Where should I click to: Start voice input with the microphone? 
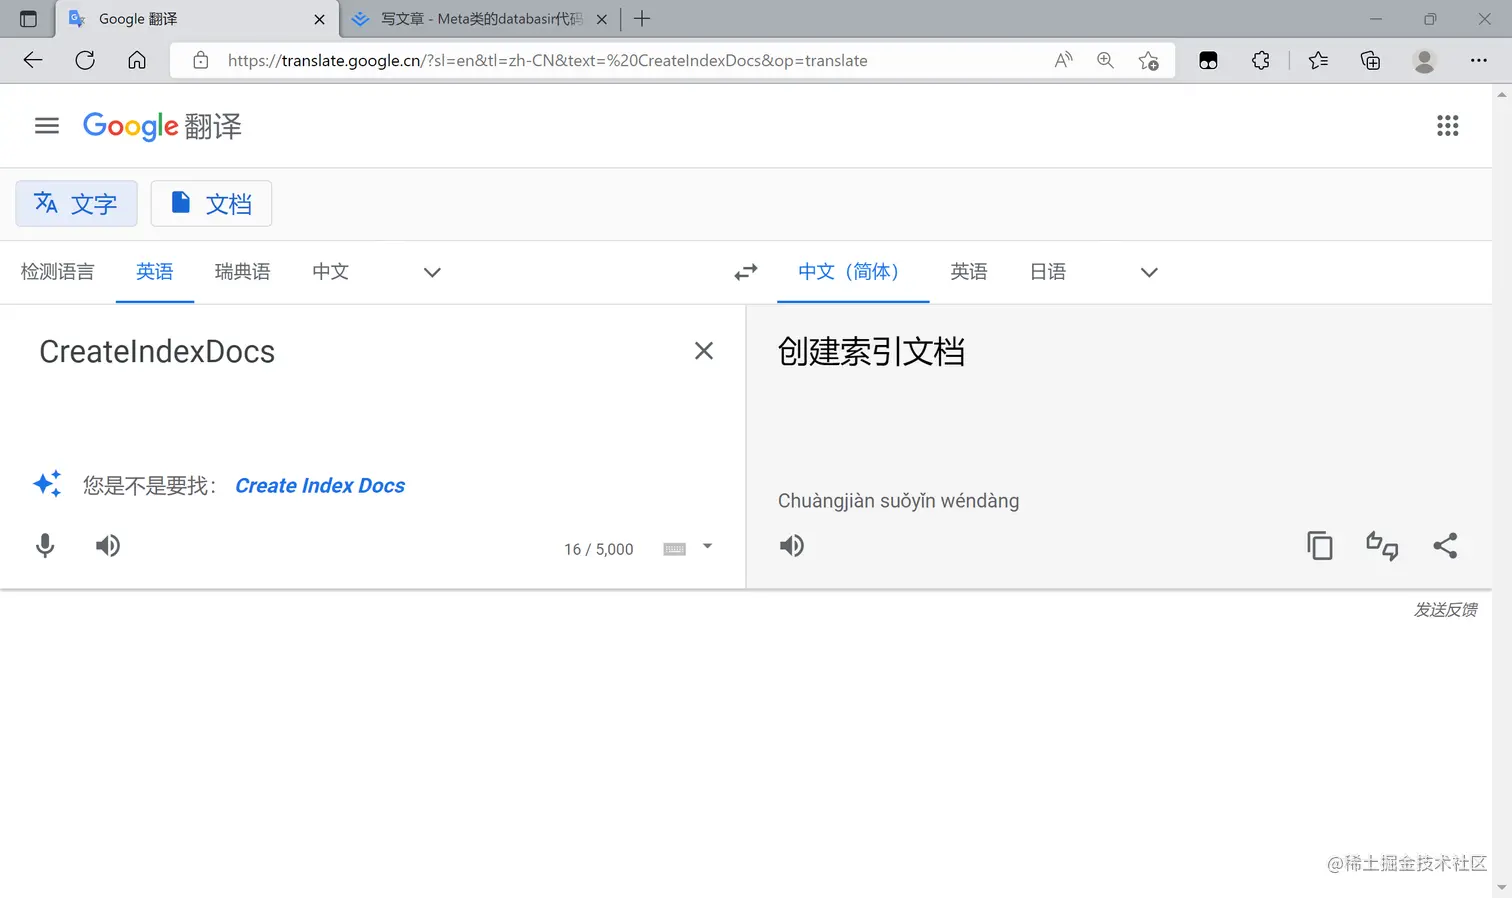[45, 546]
